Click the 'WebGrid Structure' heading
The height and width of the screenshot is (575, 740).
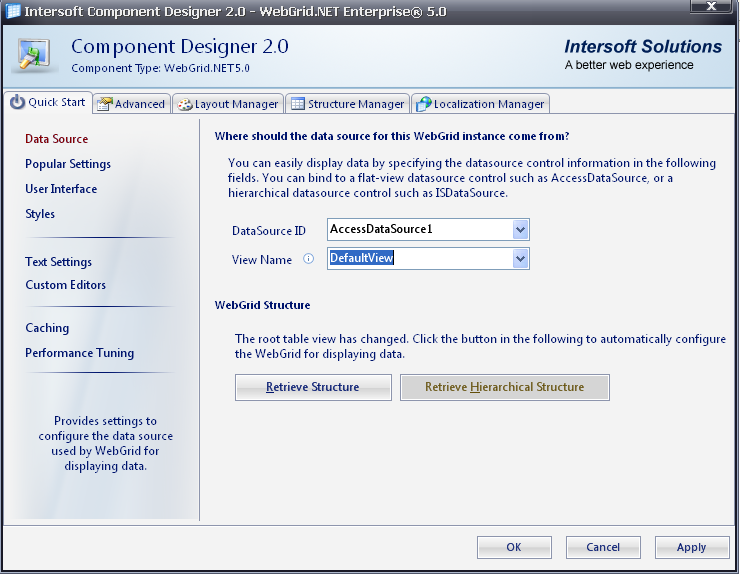pyautogui.click(x=262, y=305)
